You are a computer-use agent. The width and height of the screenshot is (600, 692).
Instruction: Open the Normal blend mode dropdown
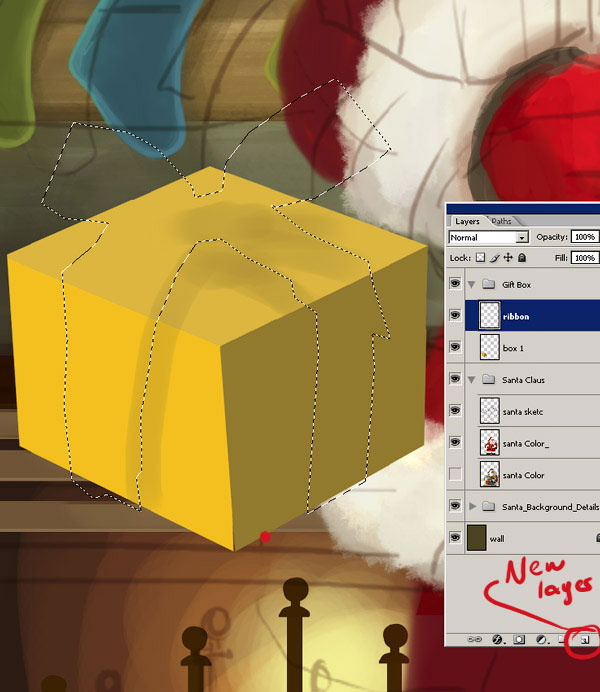pyautogui.click(x=489, y=237)
